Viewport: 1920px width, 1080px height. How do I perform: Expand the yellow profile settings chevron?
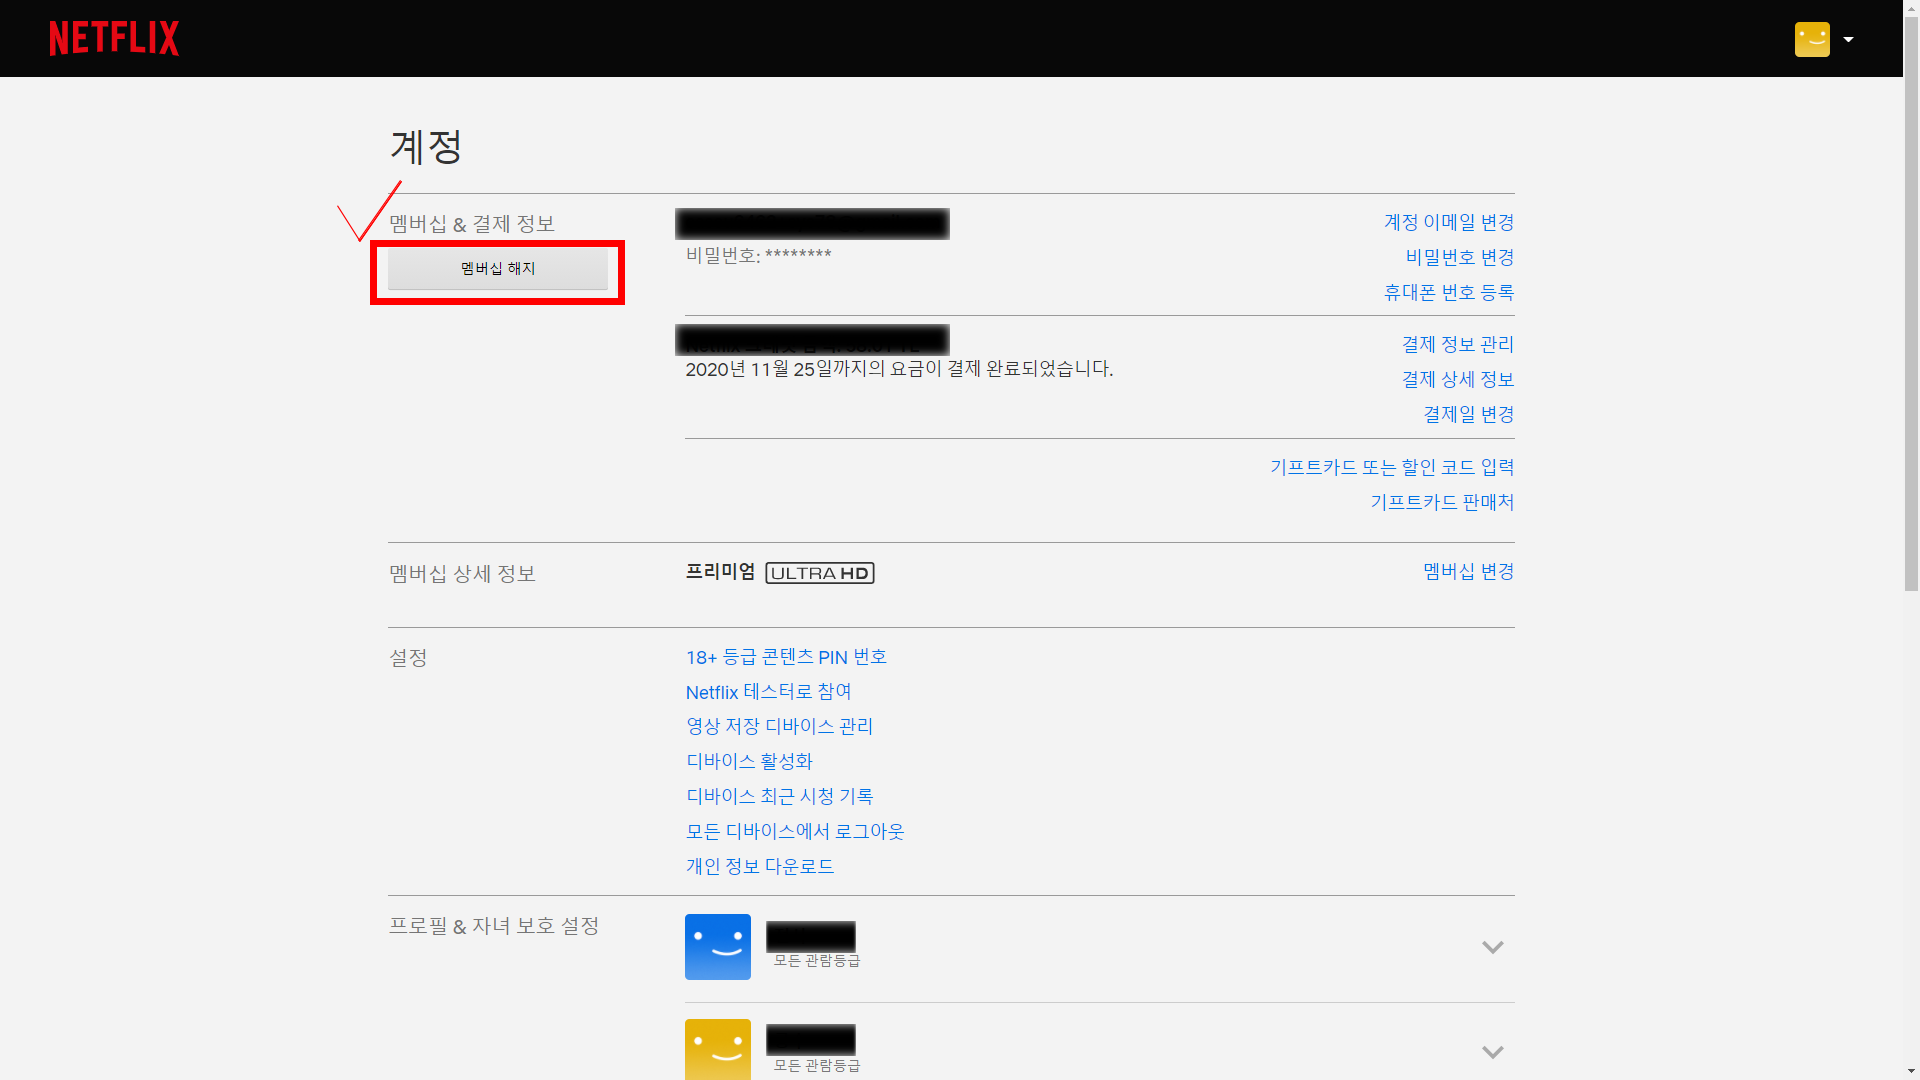point(1492,1052)
